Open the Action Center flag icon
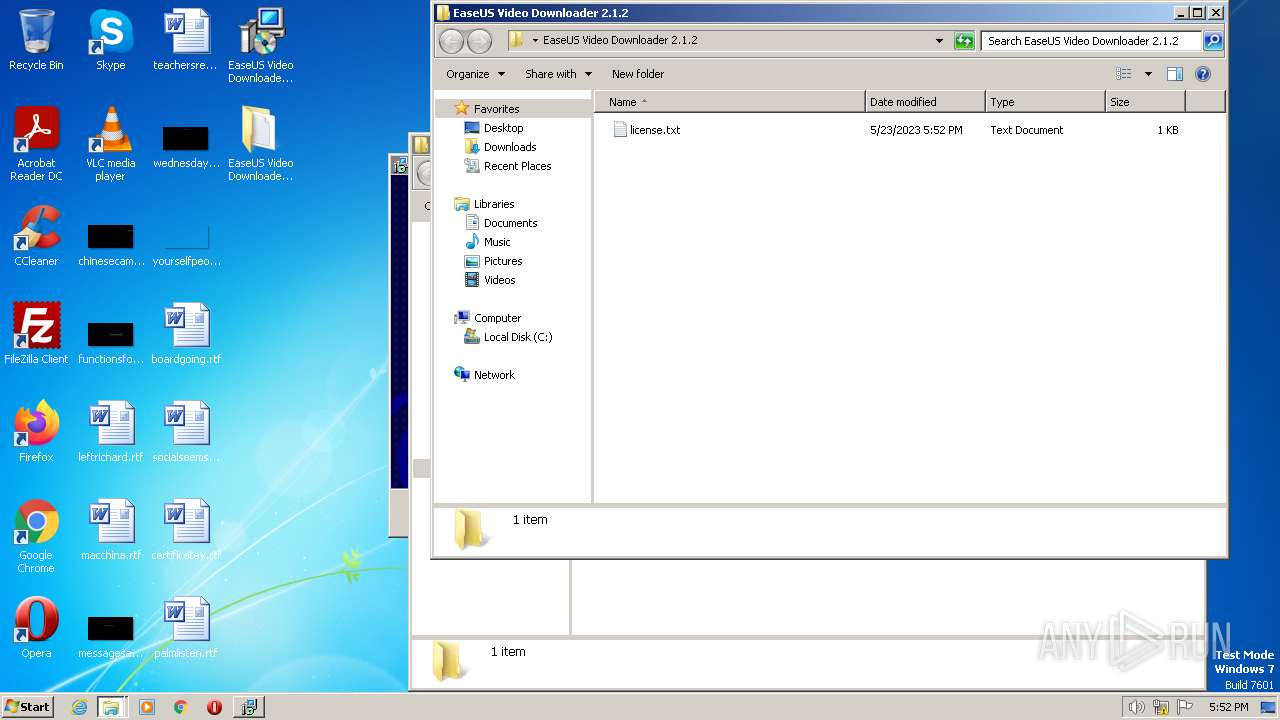 click(1185, 707)
